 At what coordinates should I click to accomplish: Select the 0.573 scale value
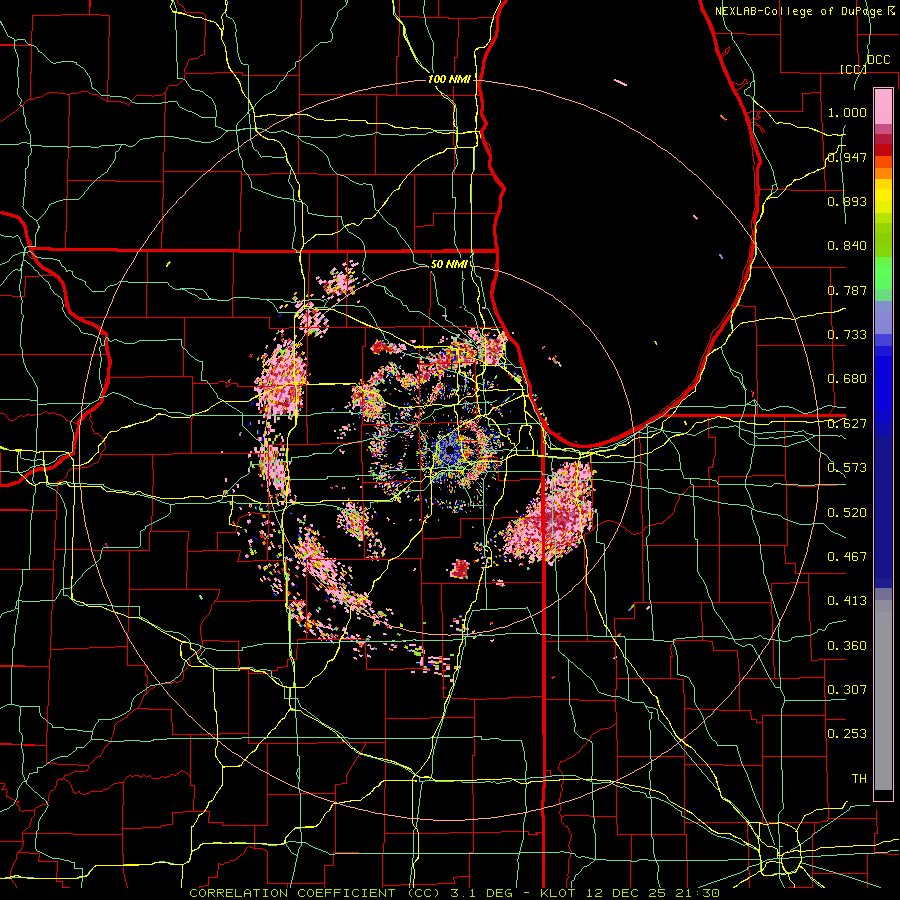tap(847, 468)
